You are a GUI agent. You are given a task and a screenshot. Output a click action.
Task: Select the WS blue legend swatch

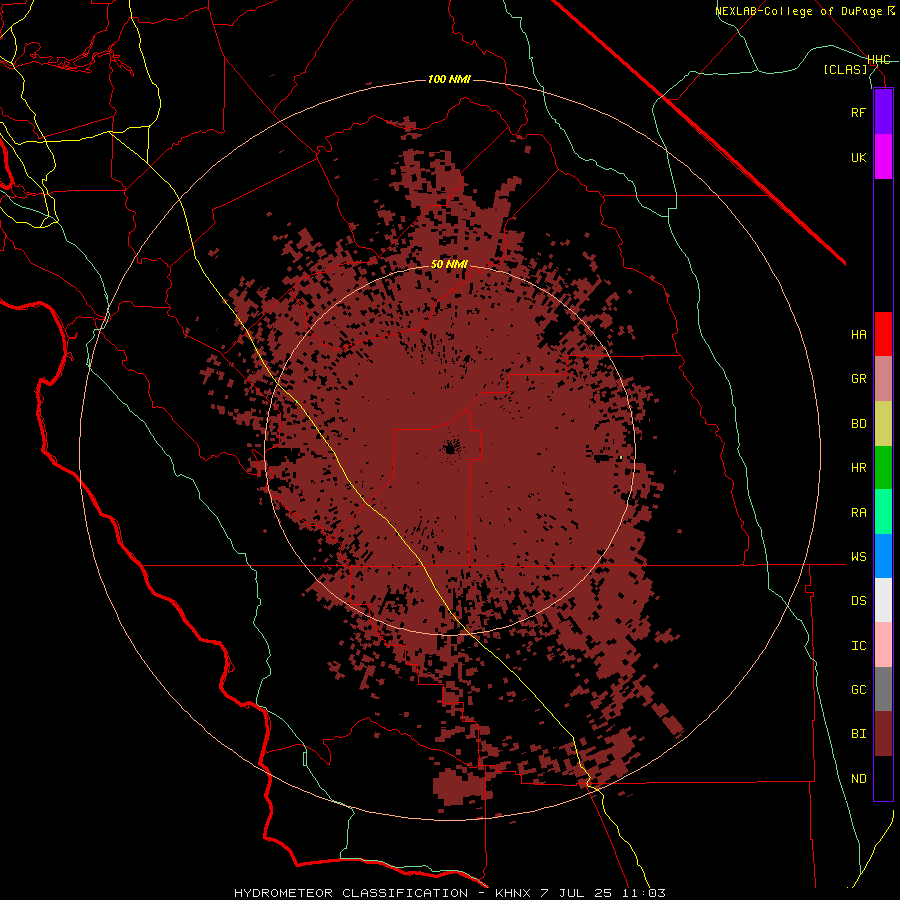click(883, 556)
